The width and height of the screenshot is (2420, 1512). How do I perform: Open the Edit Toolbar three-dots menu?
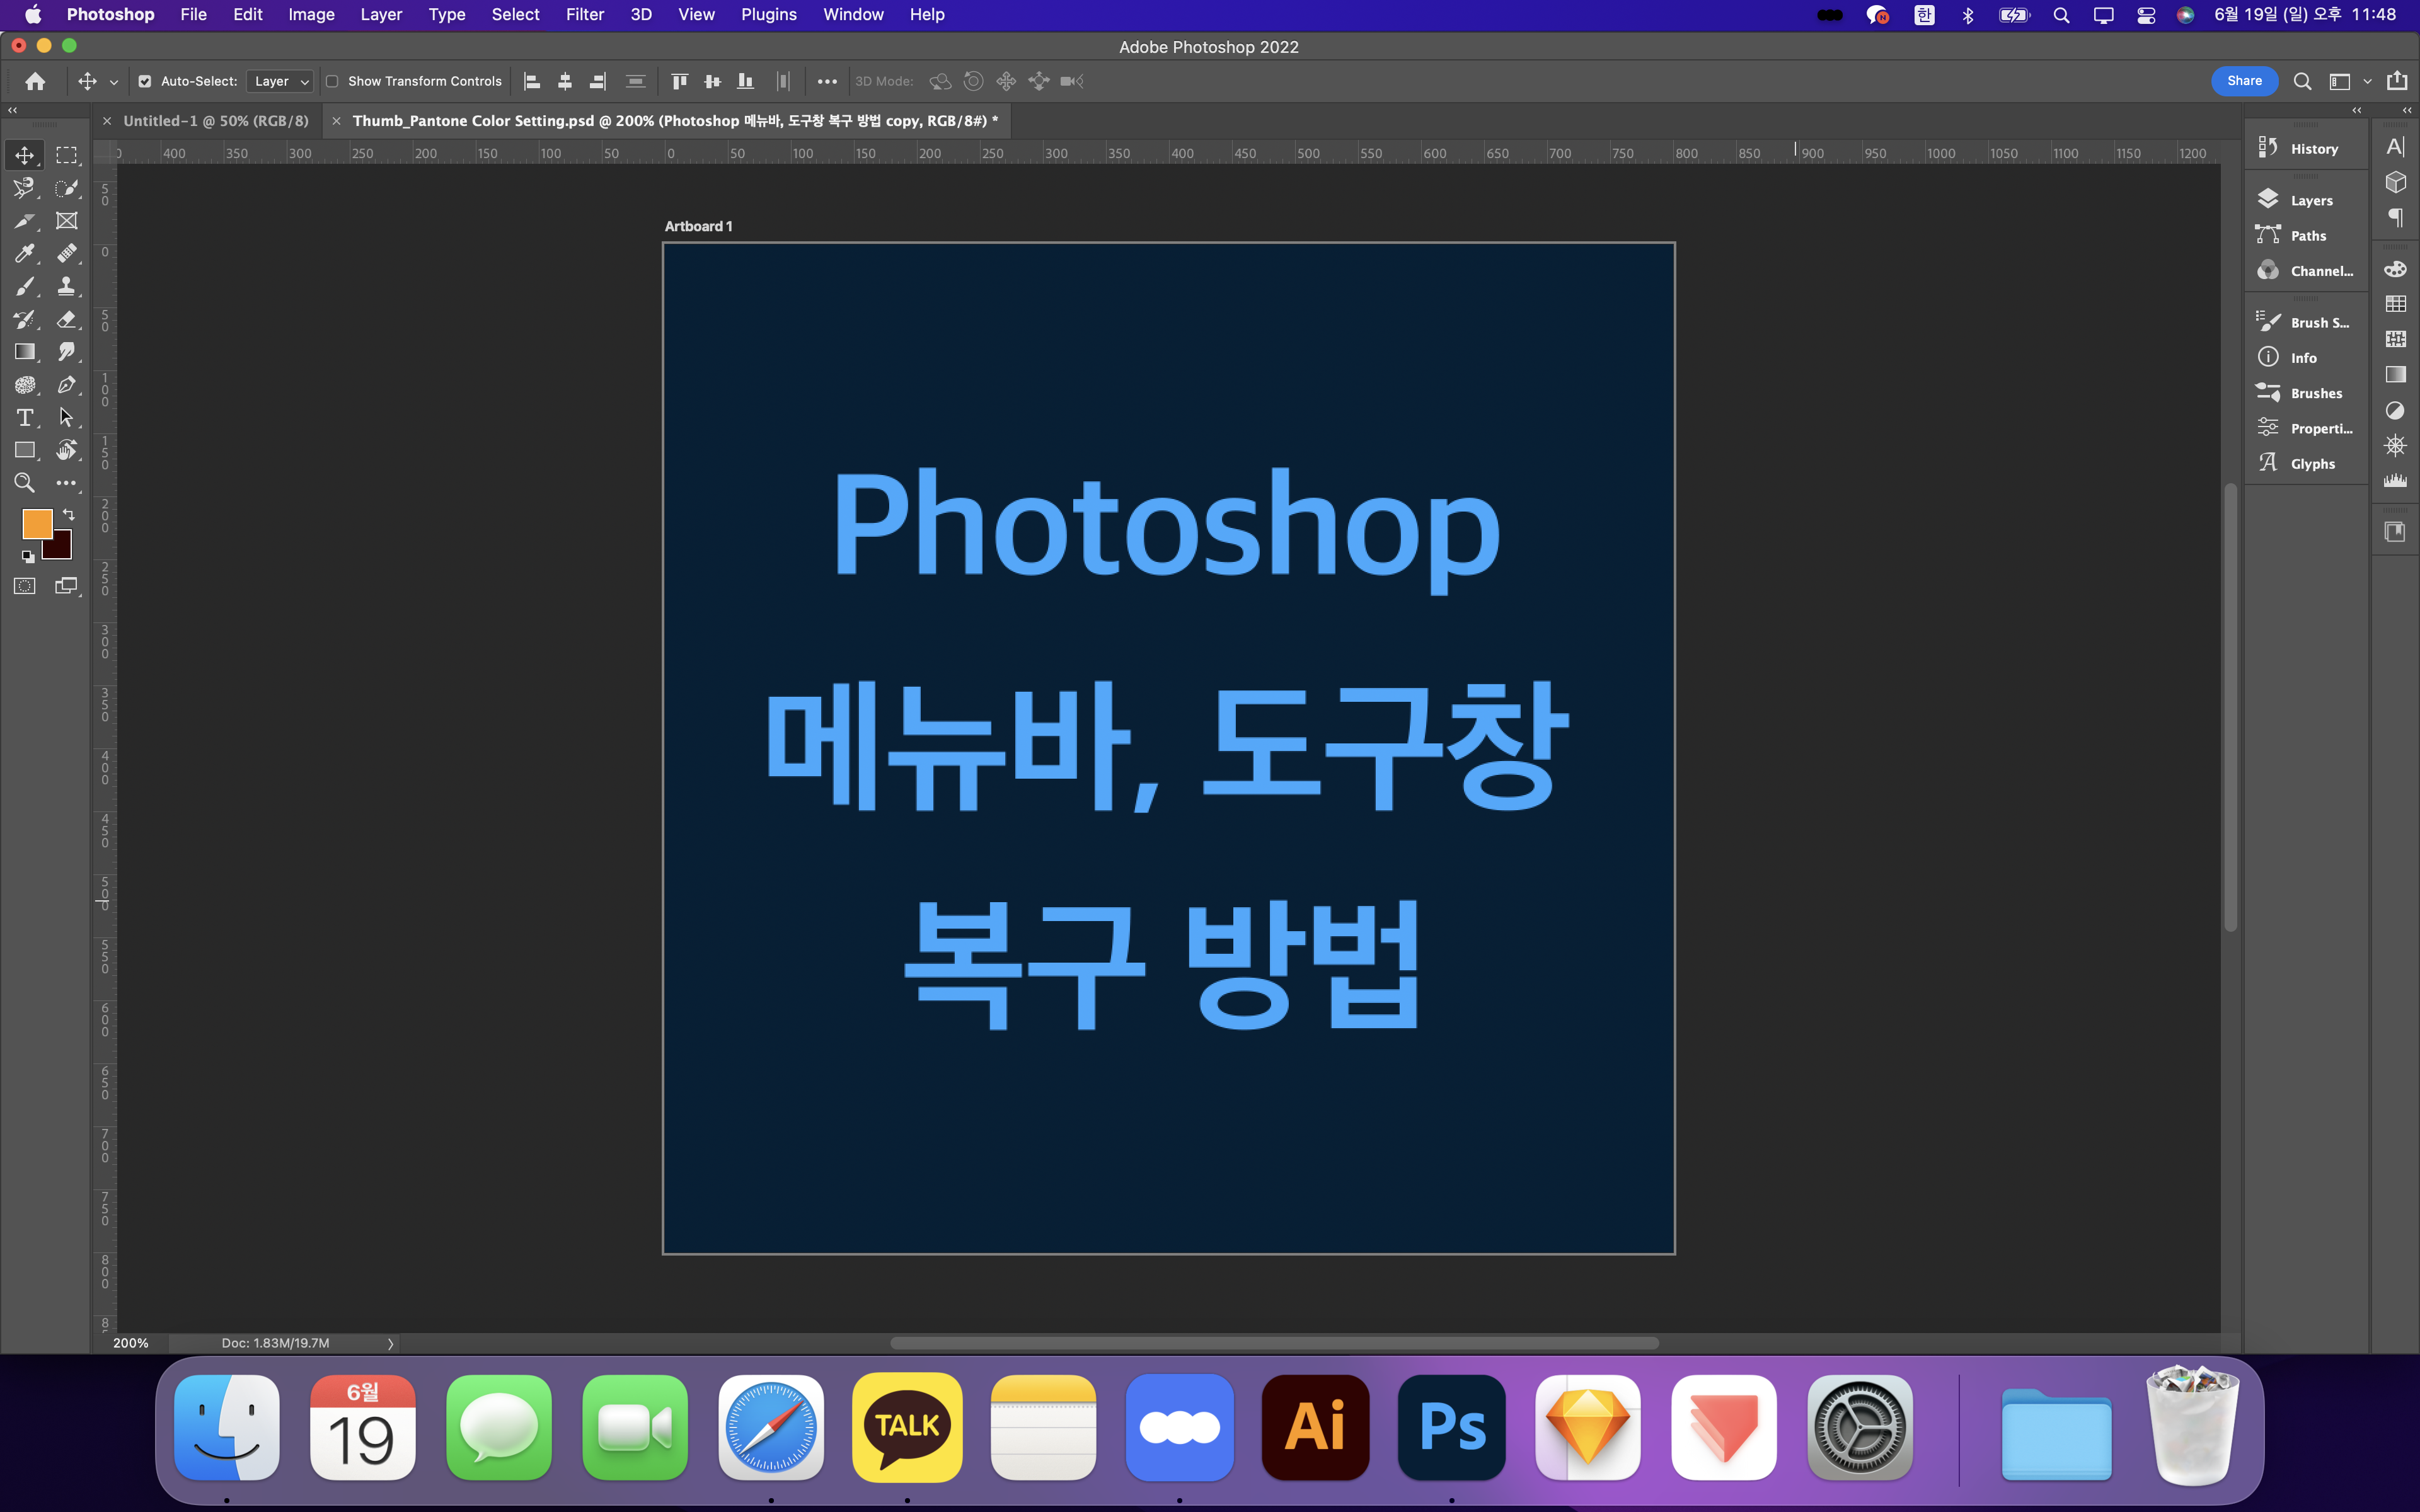pos(66,483)
